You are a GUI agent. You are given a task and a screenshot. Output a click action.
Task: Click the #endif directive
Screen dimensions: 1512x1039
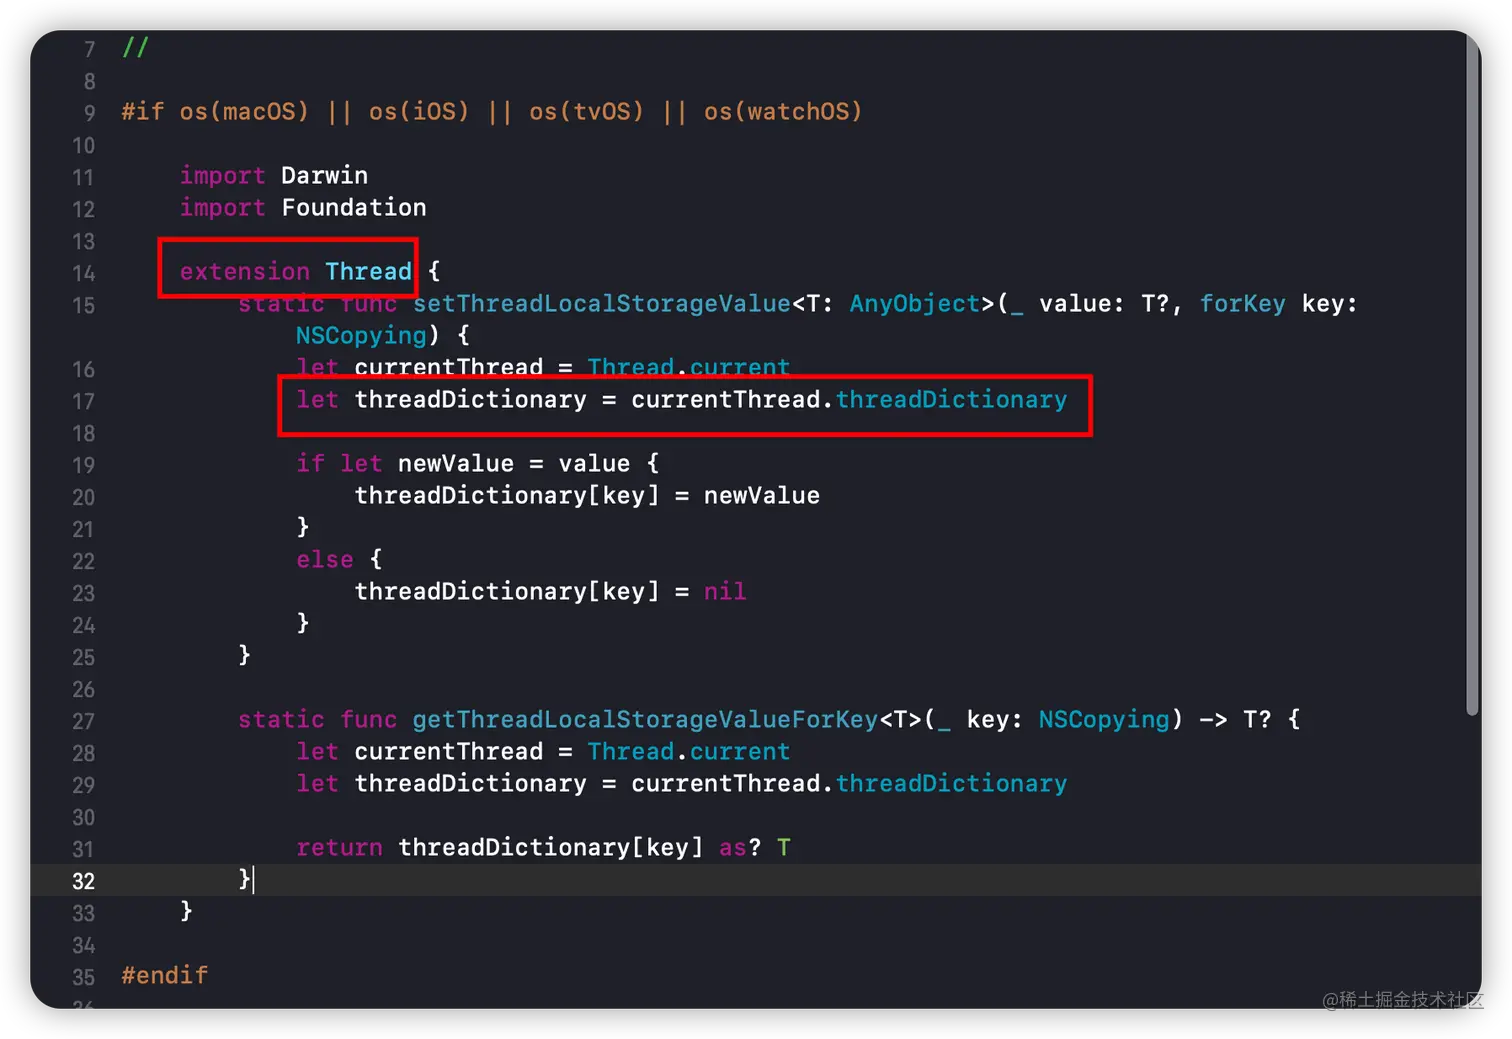click(165, 975)
